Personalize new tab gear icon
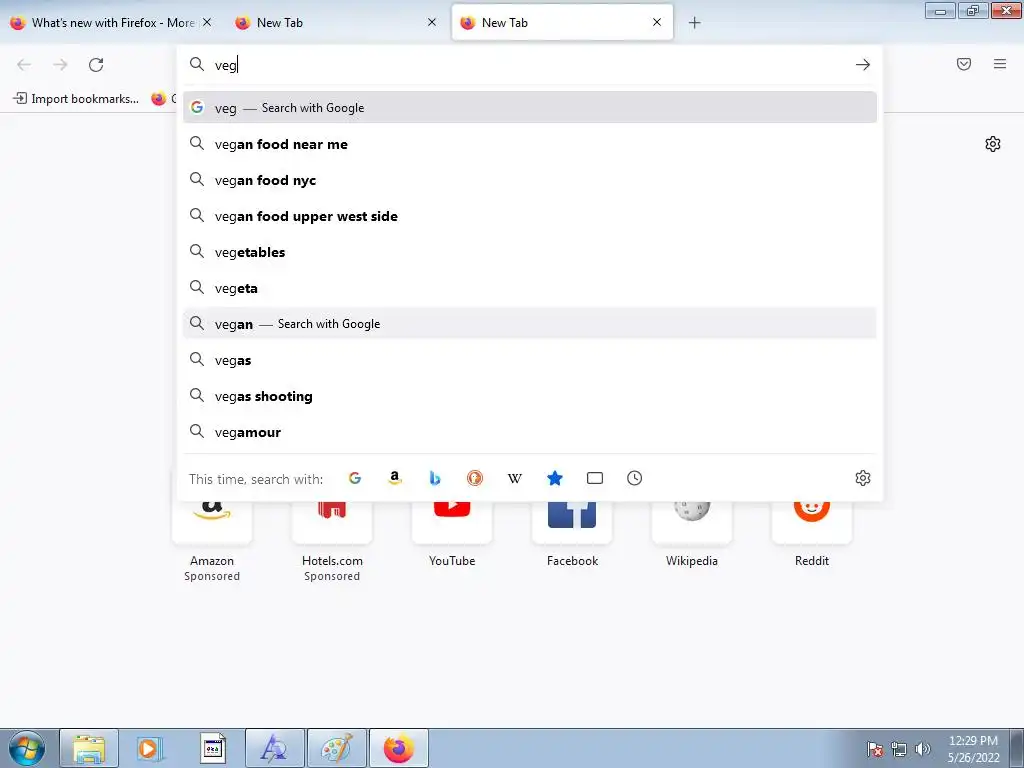The height and width of the screenshot is (768, 1024). 993,144
